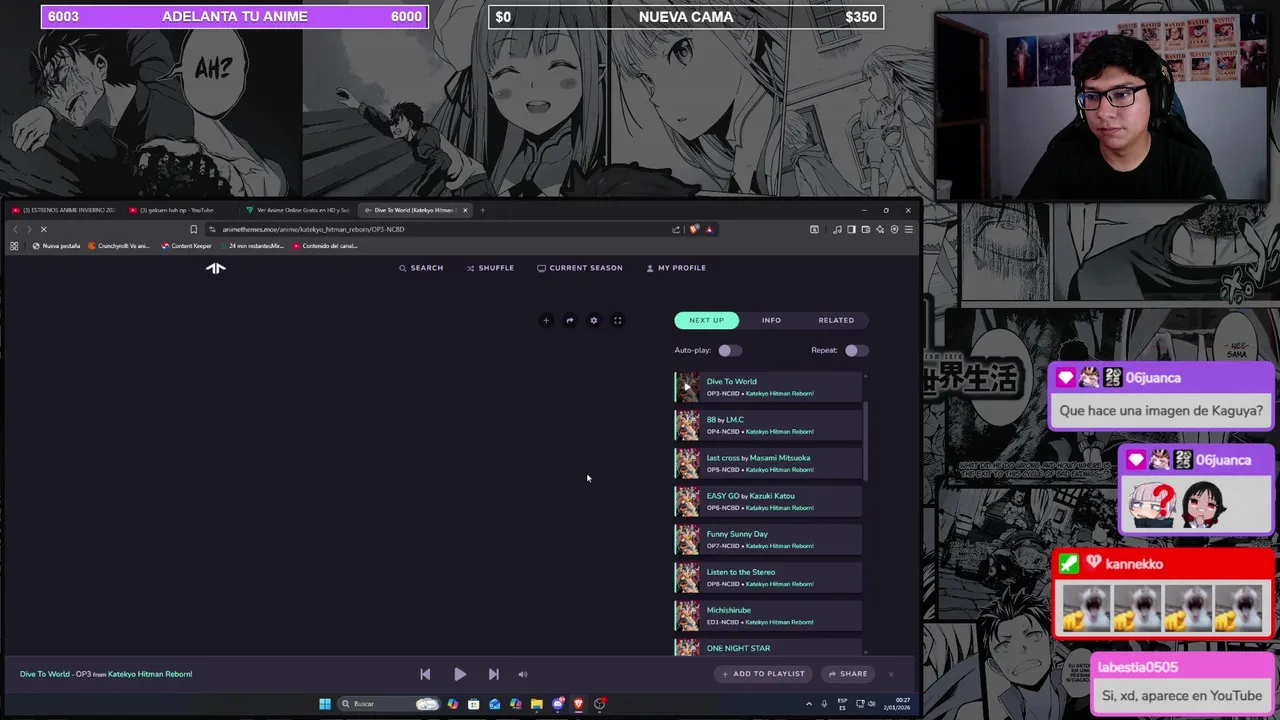Play Dive To World in bottom player
The width and height of the screenshot is (1280, 720).
pyautogui.click(x=460, y=674)
